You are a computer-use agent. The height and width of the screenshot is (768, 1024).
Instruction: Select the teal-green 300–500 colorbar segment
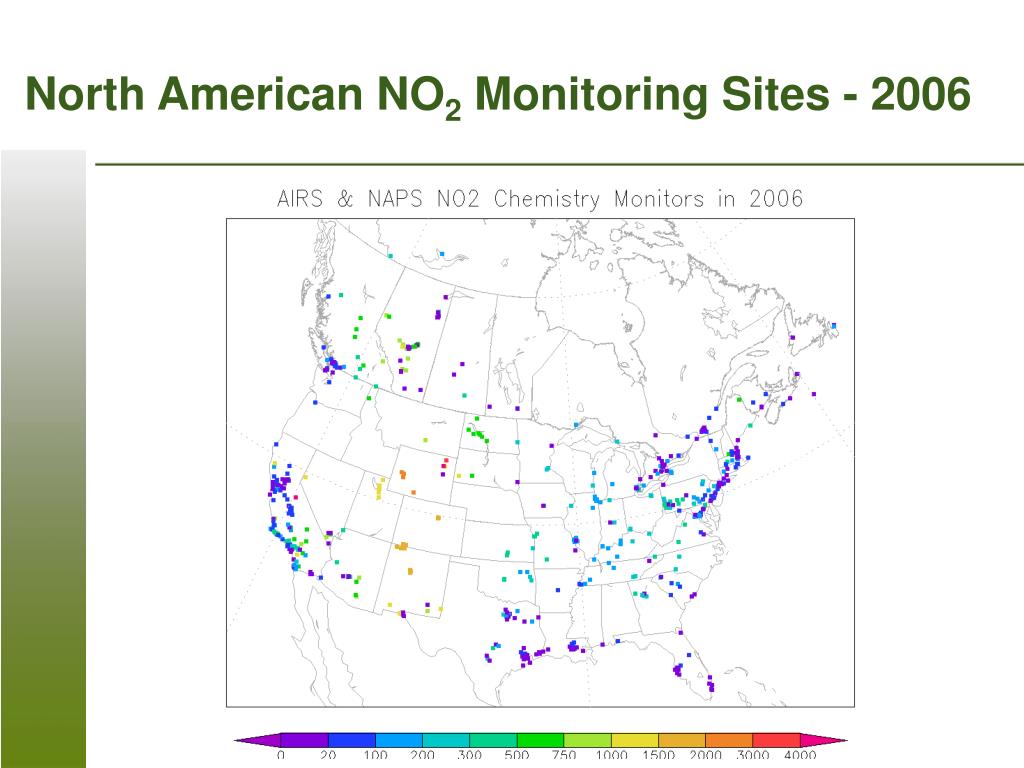point(494,740)
